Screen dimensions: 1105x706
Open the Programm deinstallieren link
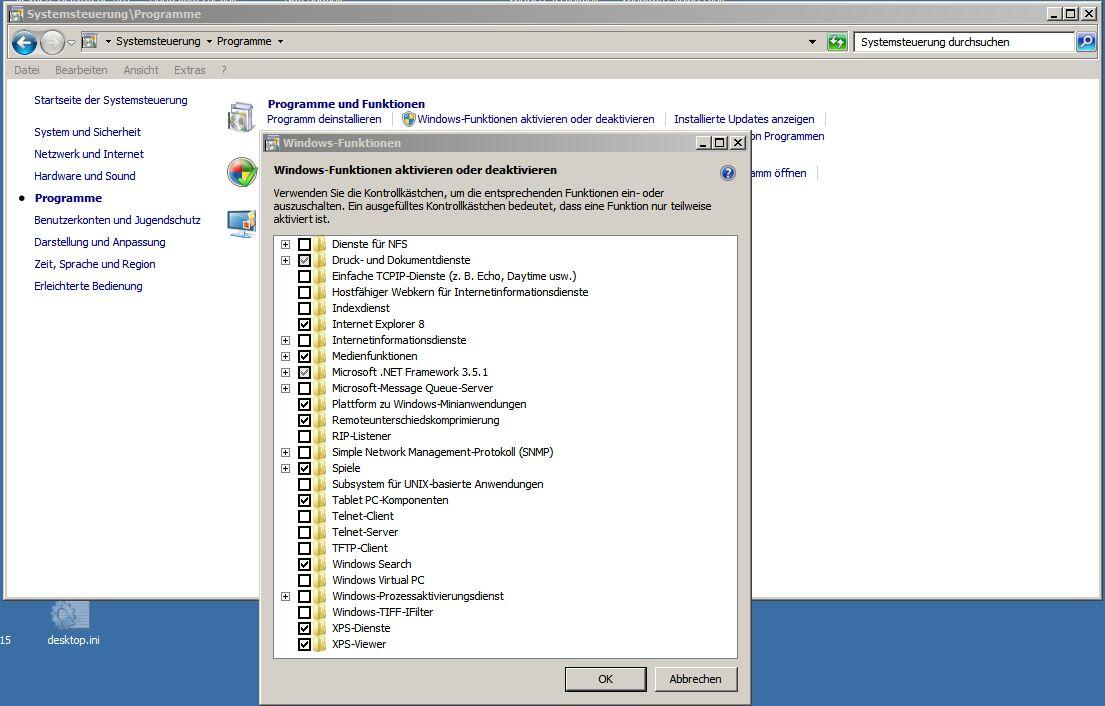pos(324,120)
